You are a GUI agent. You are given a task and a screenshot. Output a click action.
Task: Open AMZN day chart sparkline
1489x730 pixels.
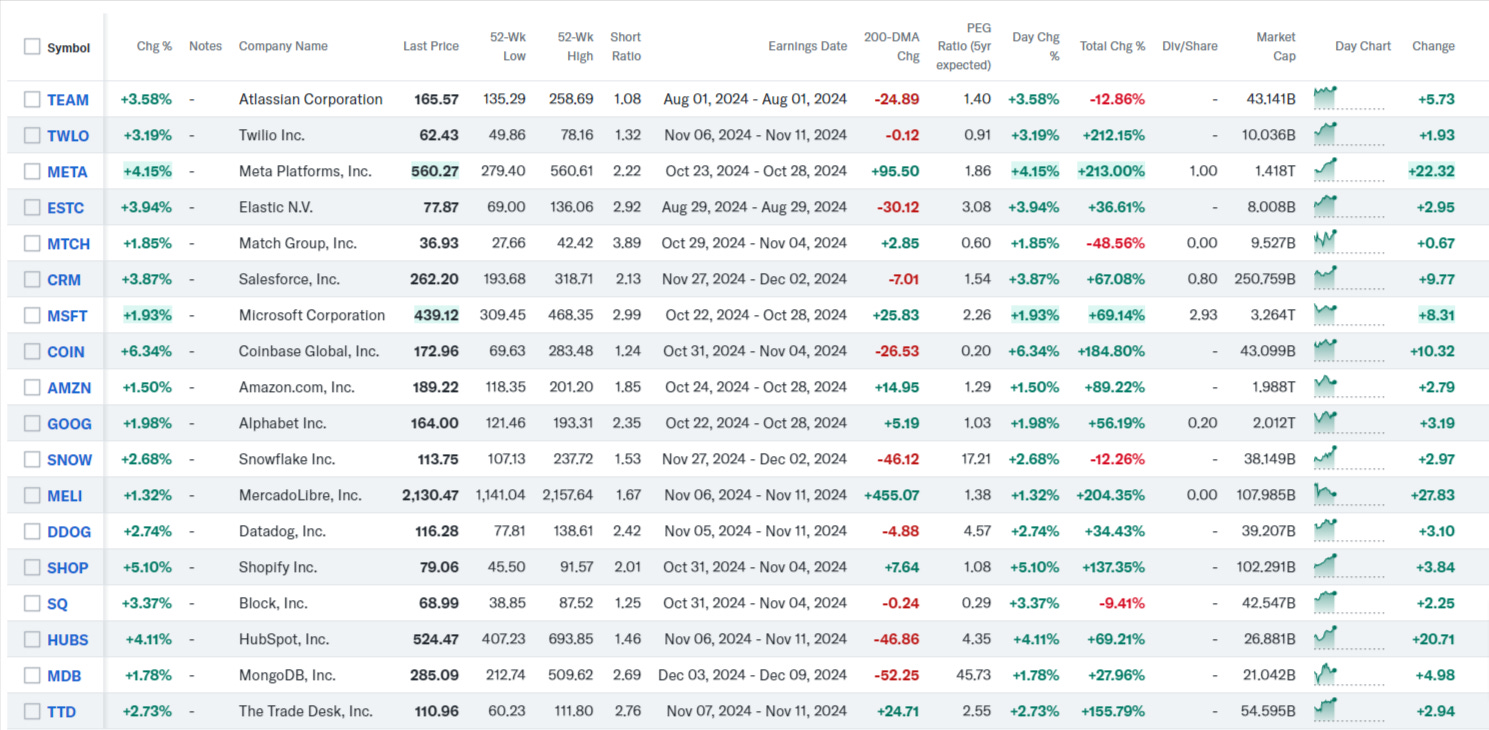coord(1349,386)
